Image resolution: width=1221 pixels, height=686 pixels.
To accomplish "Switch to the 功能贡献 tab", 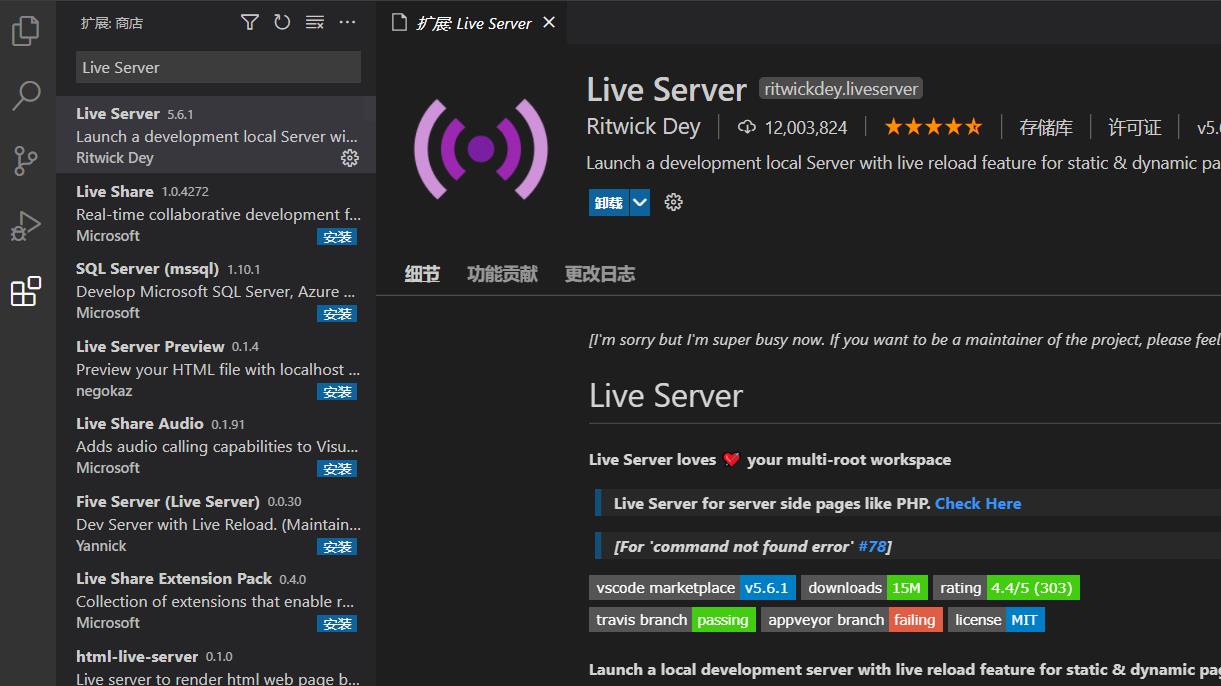I will click(502, 274).
